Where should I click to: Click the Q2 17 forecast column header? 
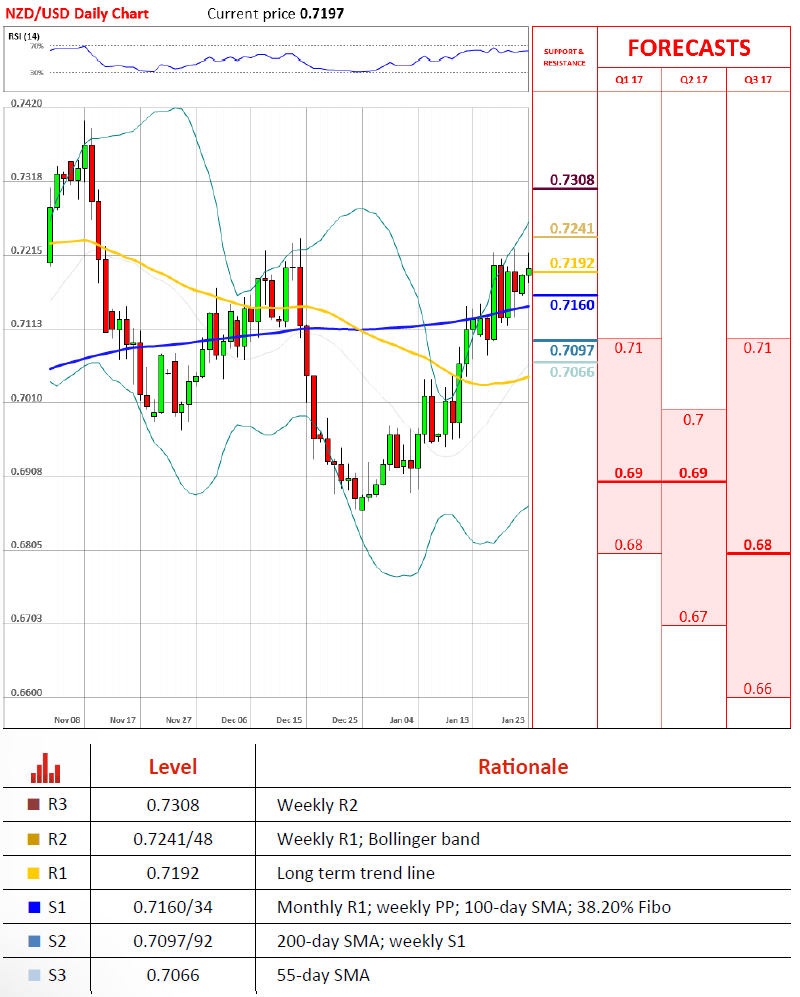tap(693, 79)
